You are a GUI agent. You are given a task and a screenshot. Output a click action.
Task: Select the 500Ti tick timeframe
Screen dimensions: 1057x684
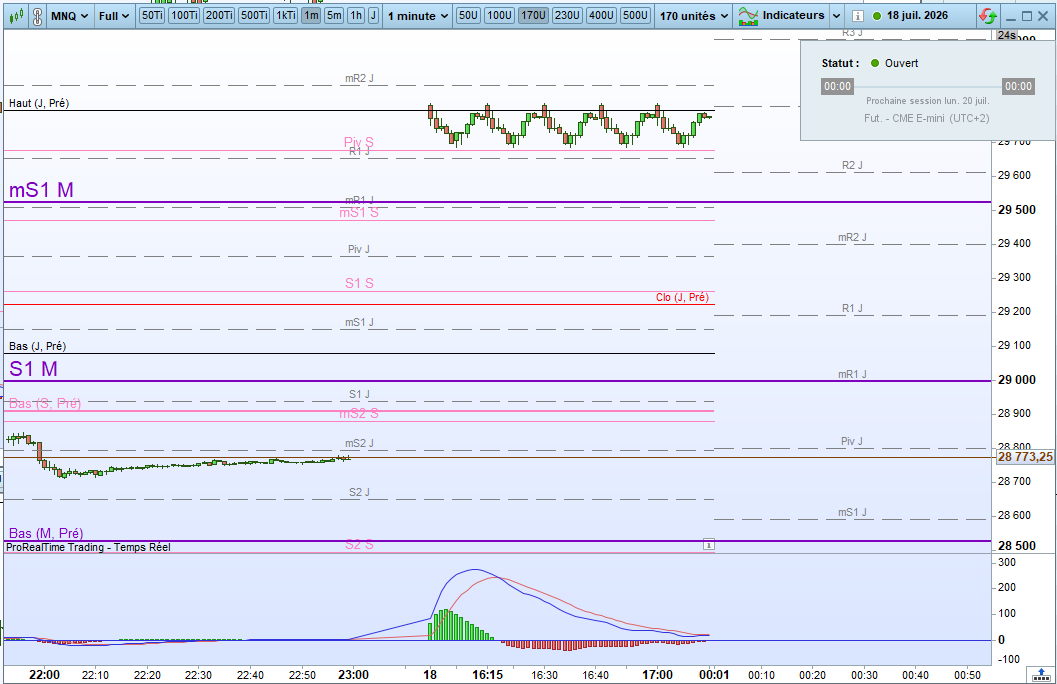tap(254, 15)
